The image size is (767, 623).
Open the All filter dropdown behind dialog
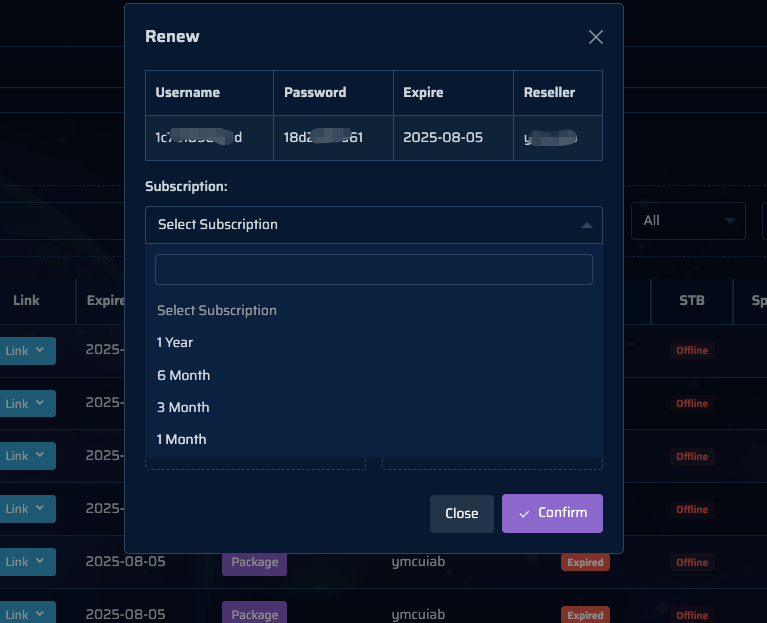(x=688, y=221)
